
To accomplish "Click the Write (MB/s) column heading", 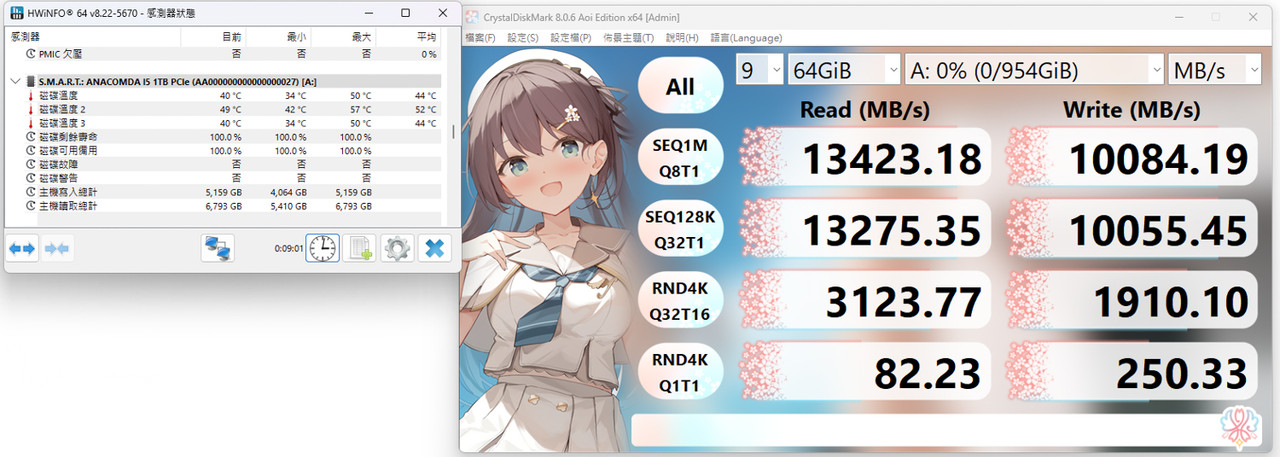I will (1132, 109).
